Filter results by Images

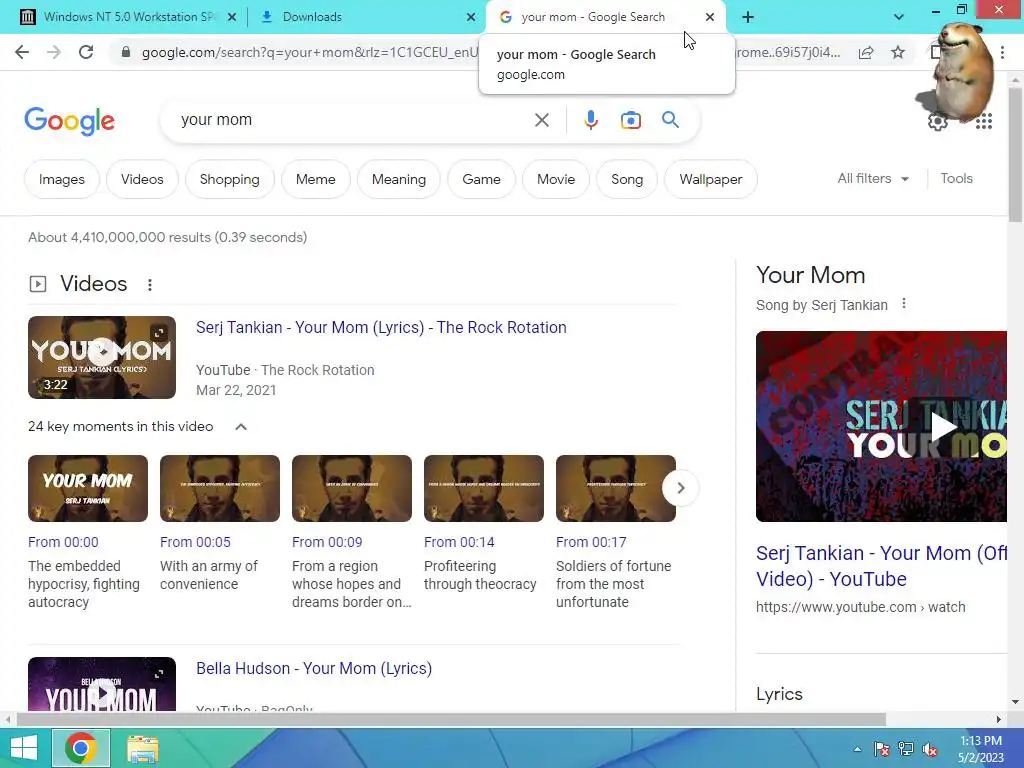pos(62,179)
